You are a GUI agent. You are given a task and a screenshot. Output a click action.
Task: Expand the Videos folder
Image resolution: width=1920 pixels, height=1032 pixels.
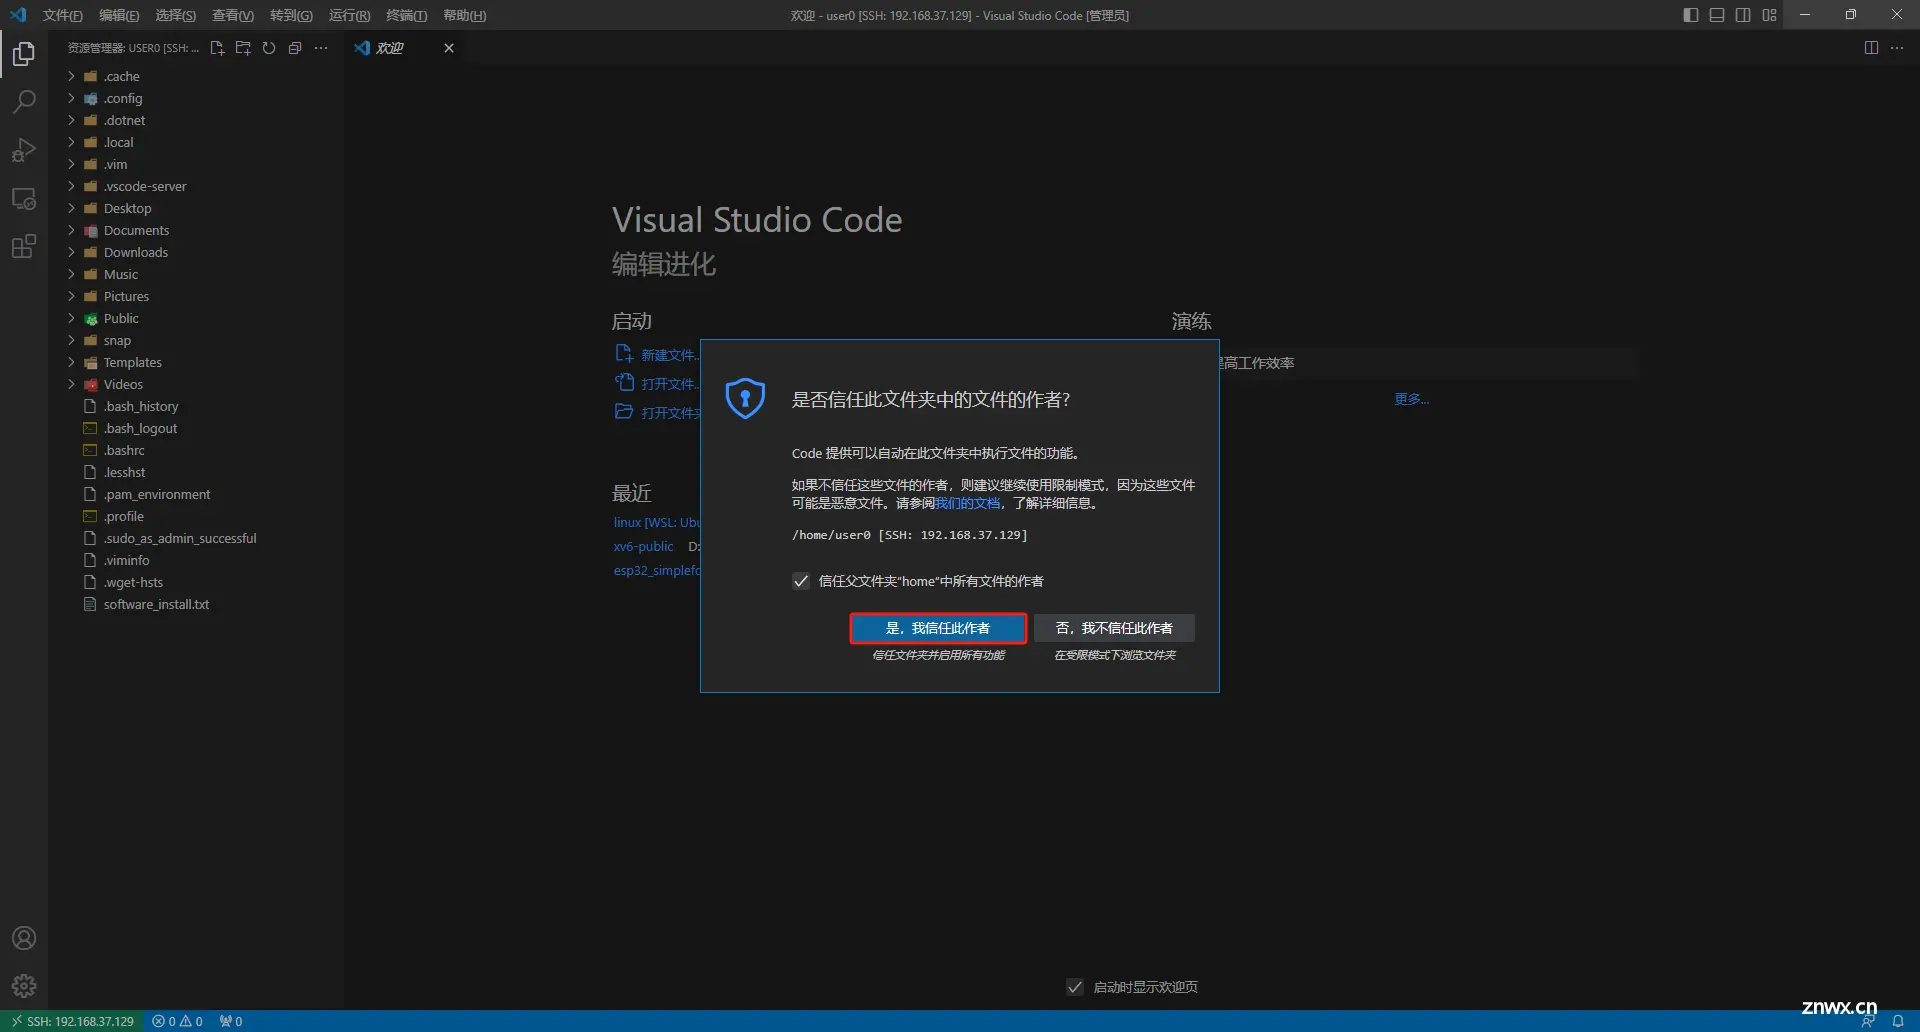point(196,384)
